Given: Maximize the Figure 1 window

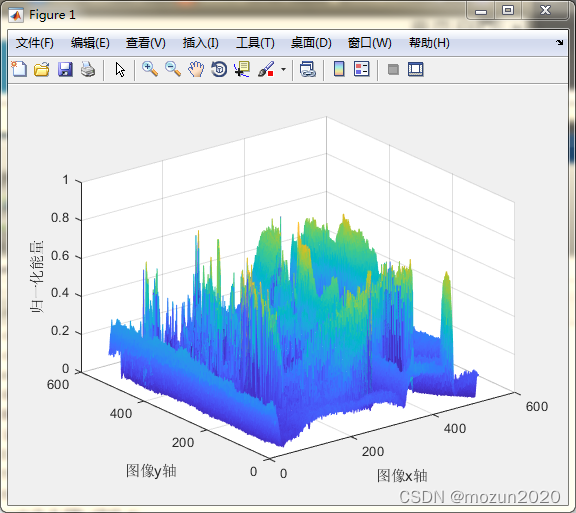Looking at the screenshot, I should (508, 11).
